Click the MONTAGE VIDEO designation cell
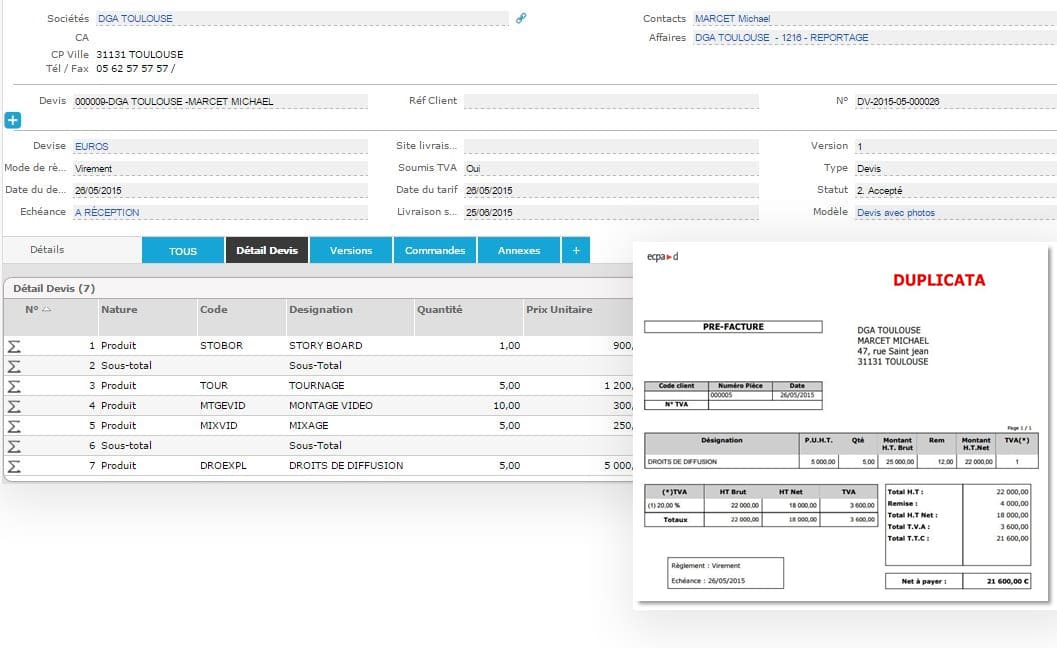 click(331, 406)
